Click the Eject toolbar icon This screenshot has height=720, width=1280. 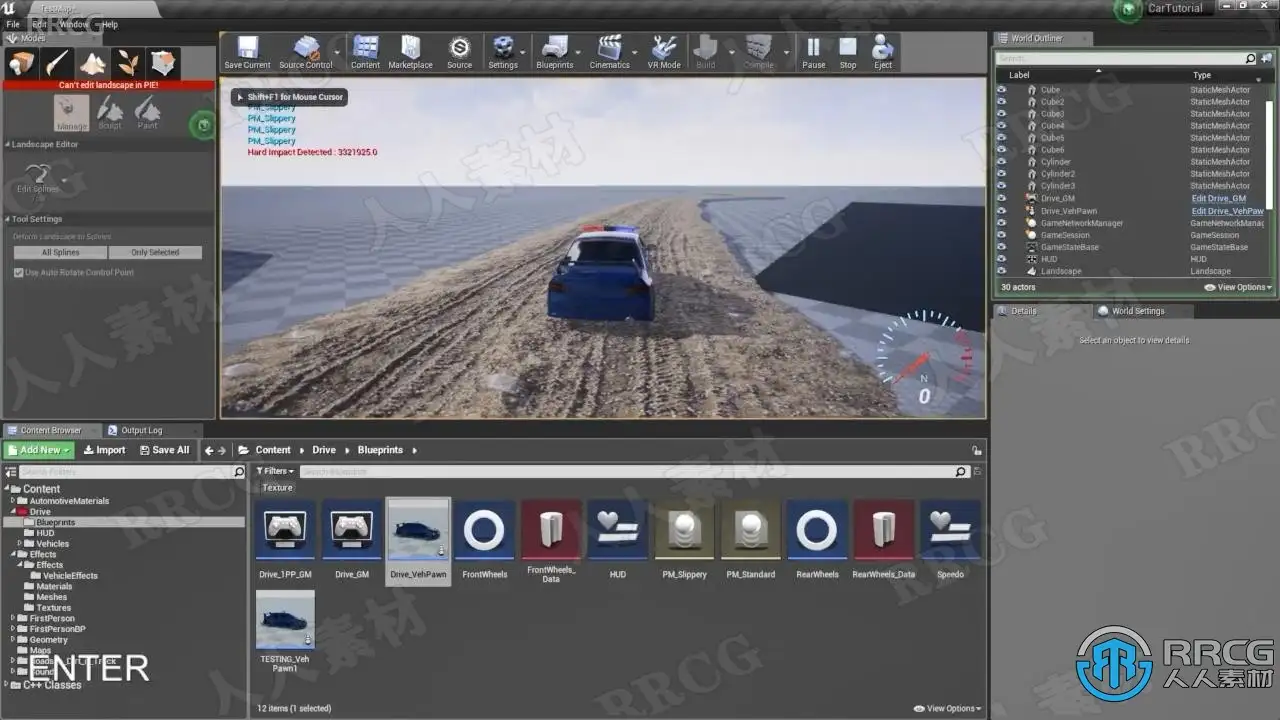click(x=883, y=52)
